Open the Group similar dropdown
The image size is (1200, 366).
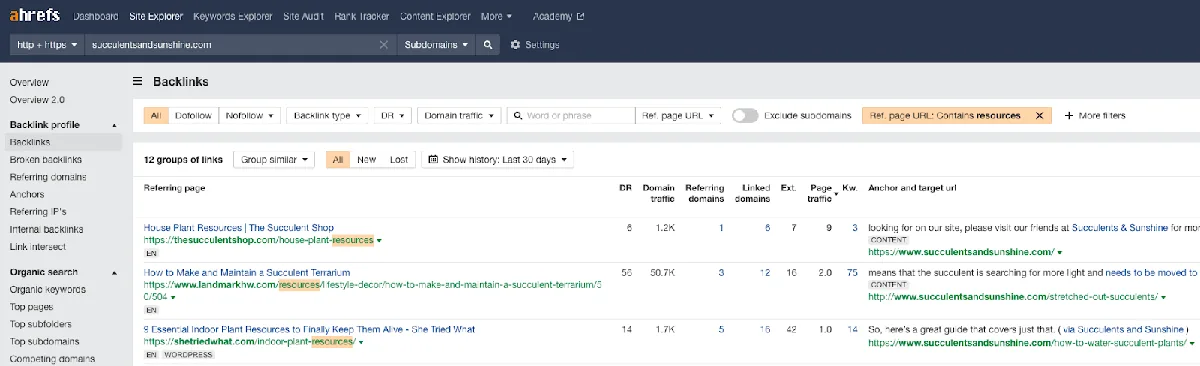(274, 160)
